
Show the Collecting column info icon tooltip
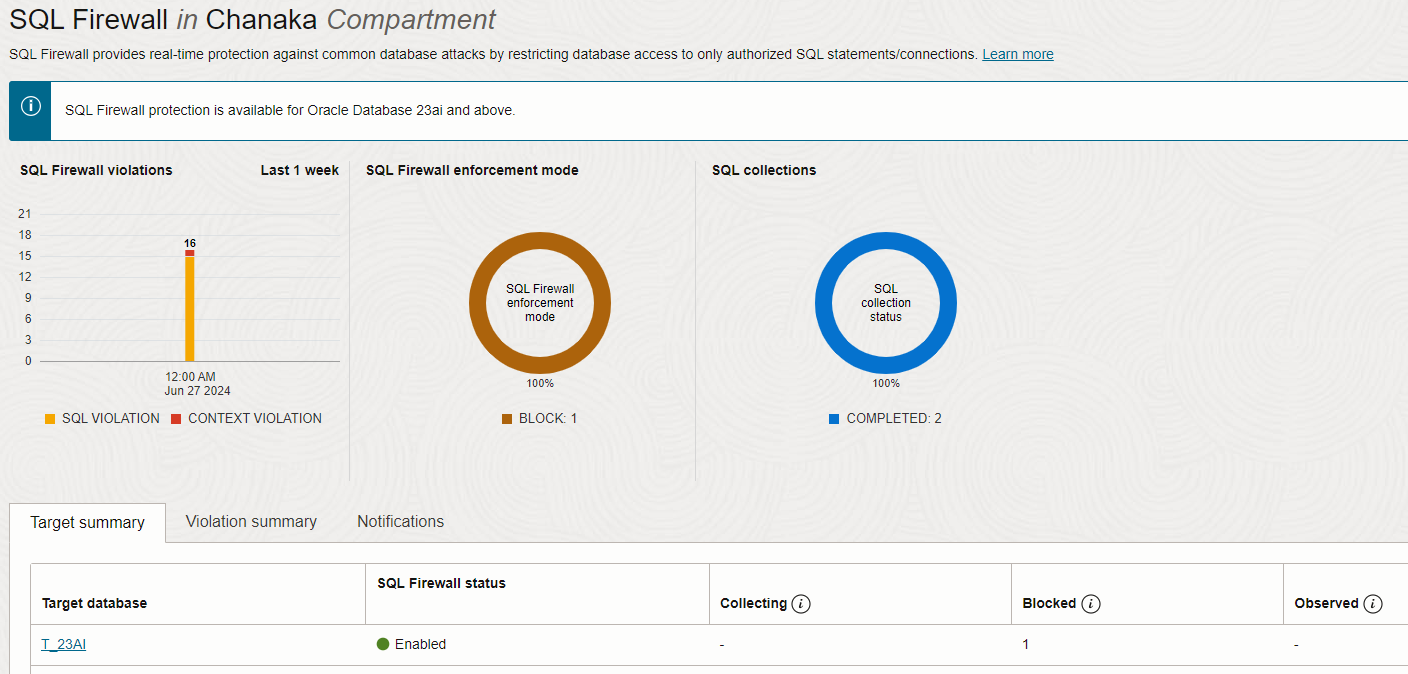pyautogui.click(x=800, y=603)
